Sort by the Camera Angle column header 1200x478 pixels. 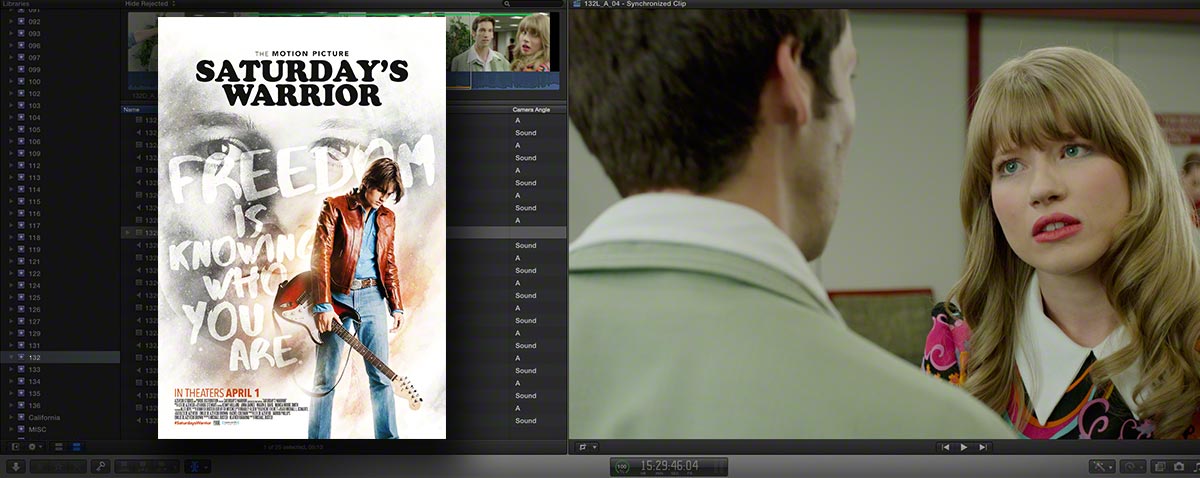click(532, 108)
